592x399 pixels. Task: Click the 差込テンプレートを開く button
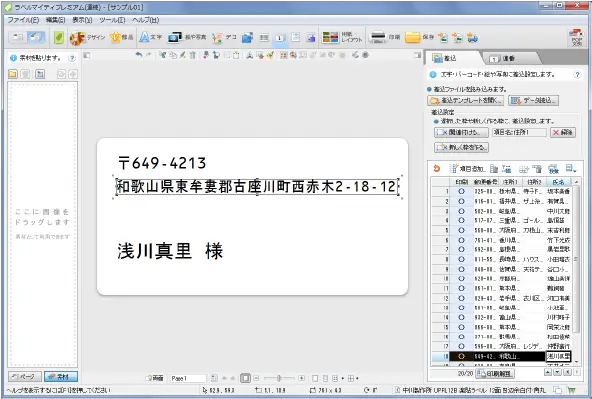point(466,100)
